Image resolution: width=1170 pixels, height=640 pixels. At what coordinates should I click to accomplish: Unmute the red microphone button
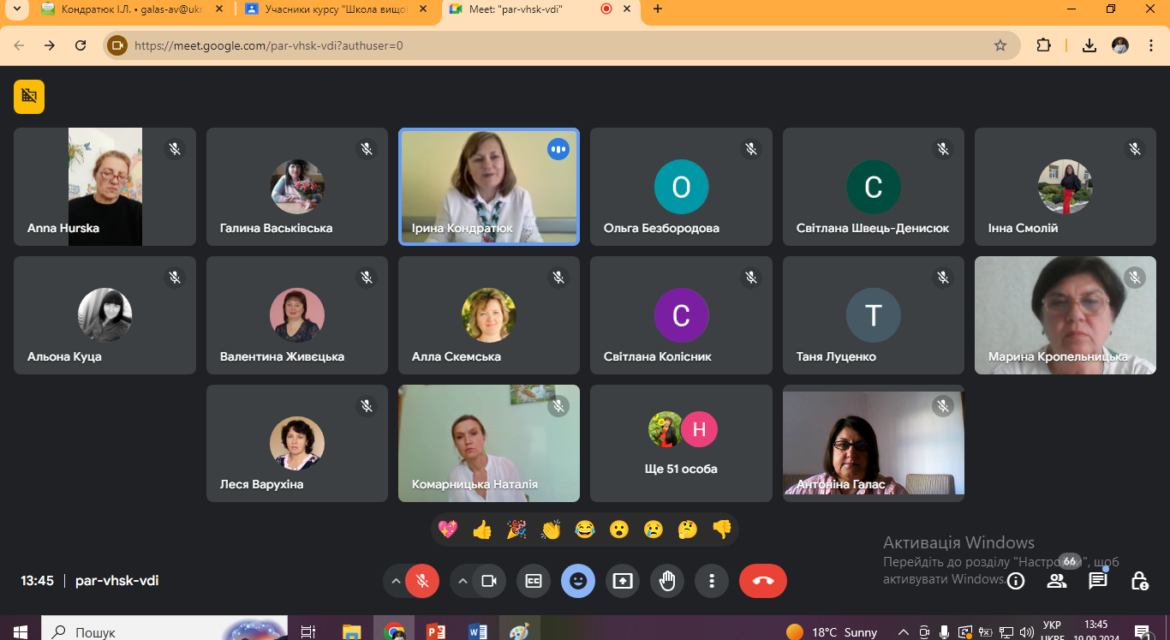click(422, 581)
